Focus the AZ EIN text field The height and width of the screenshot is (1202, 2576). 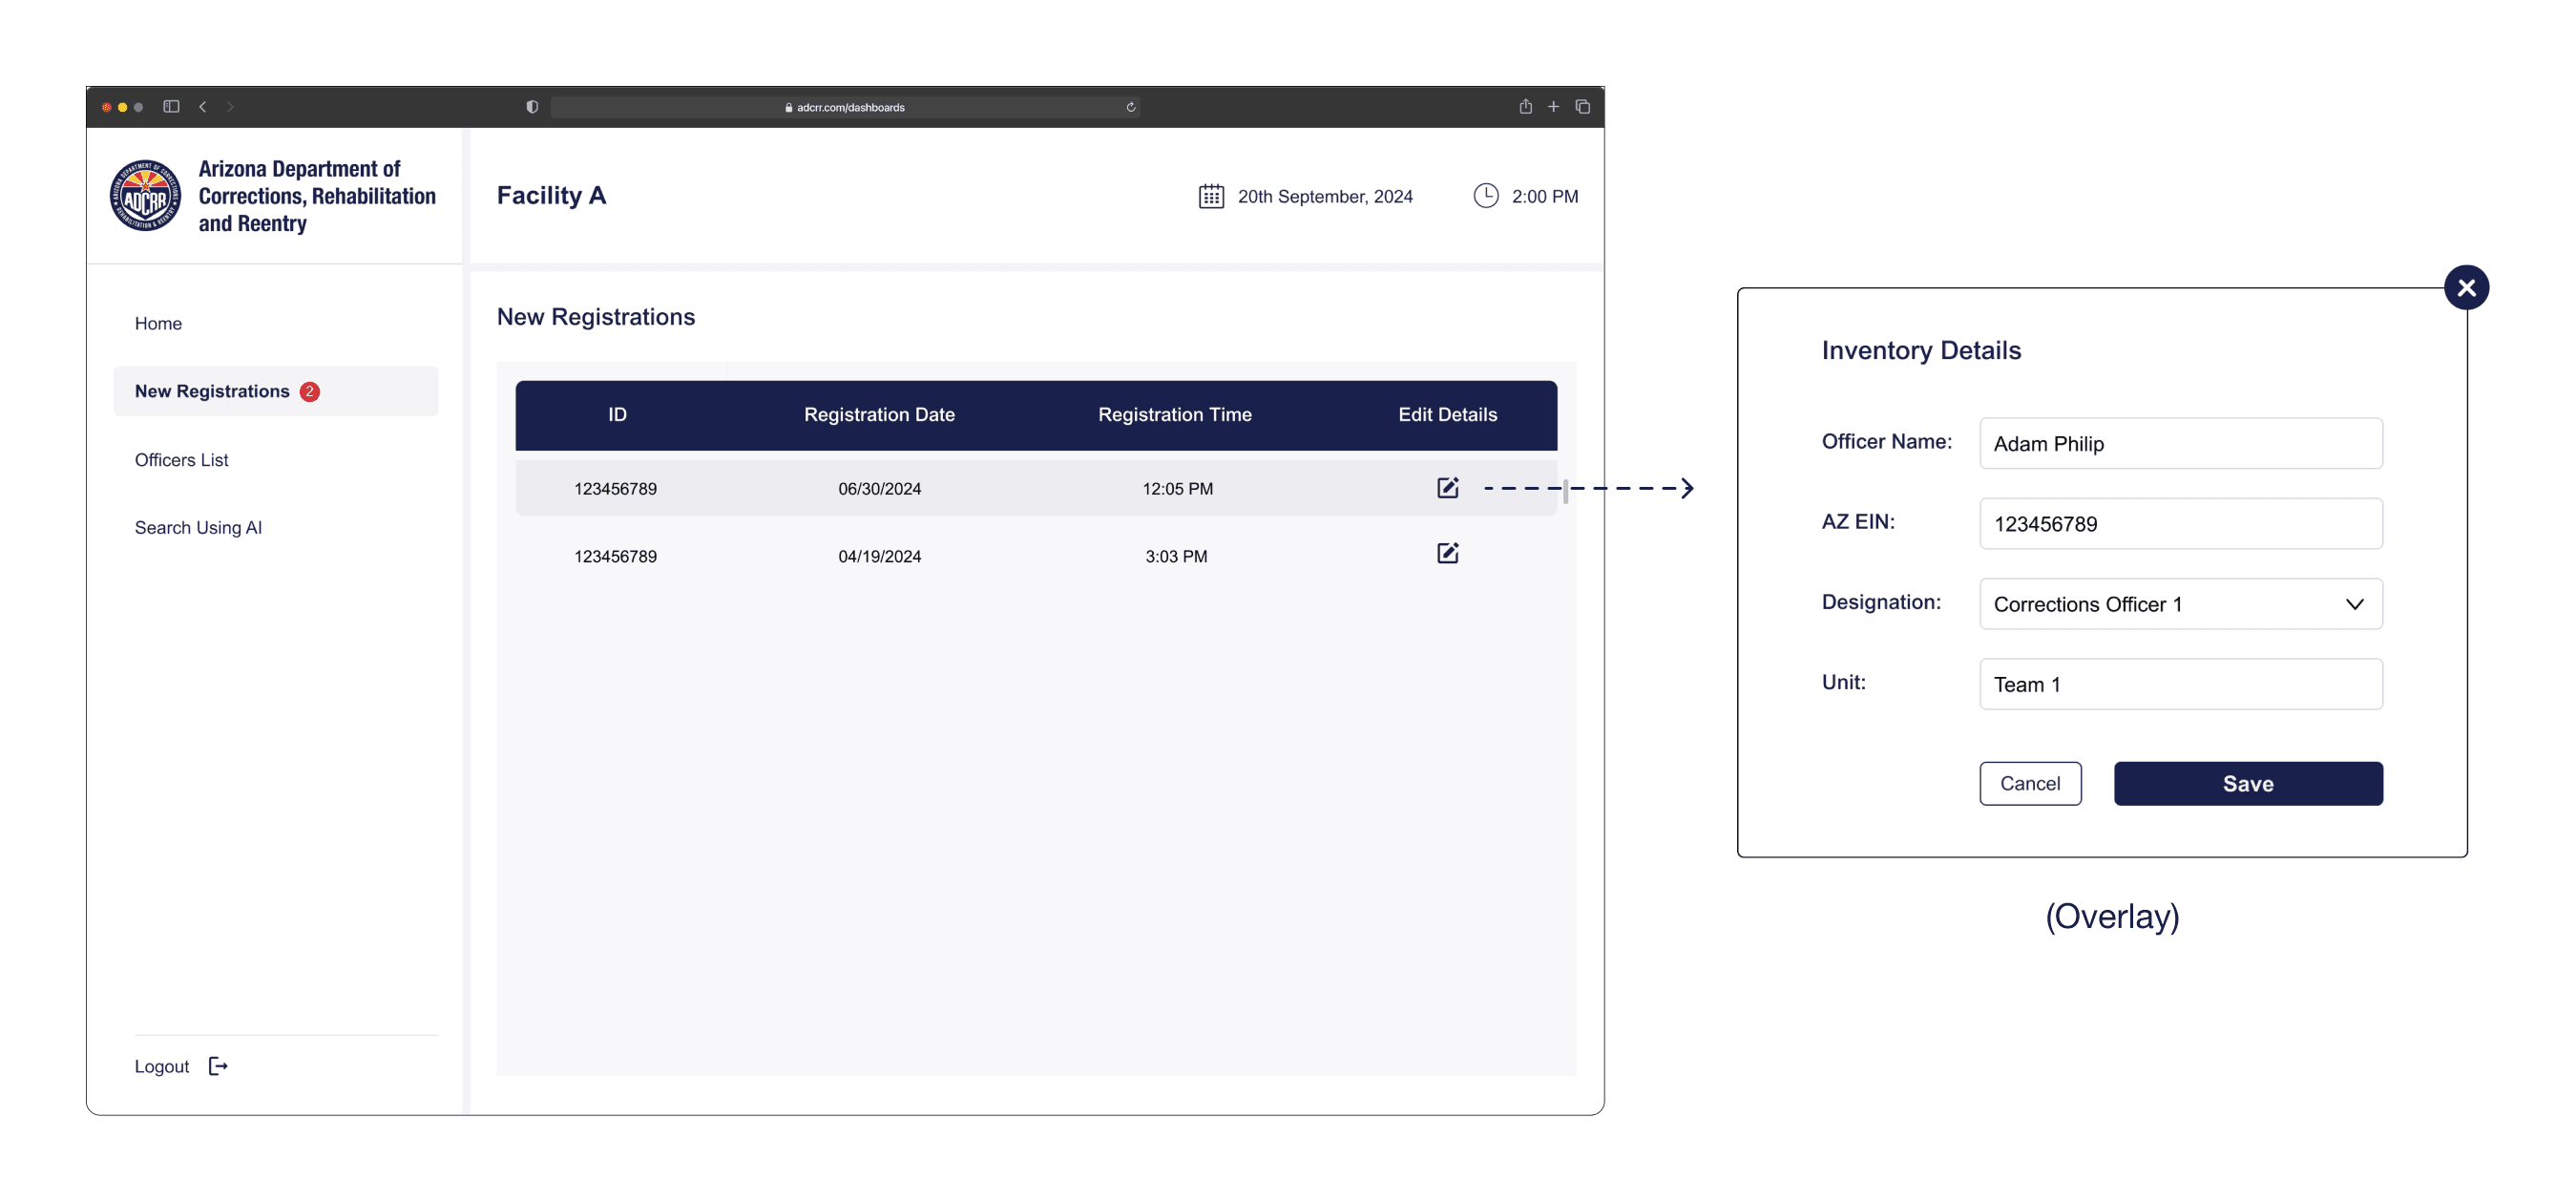pyautogui.click(x=2180, y=524)
